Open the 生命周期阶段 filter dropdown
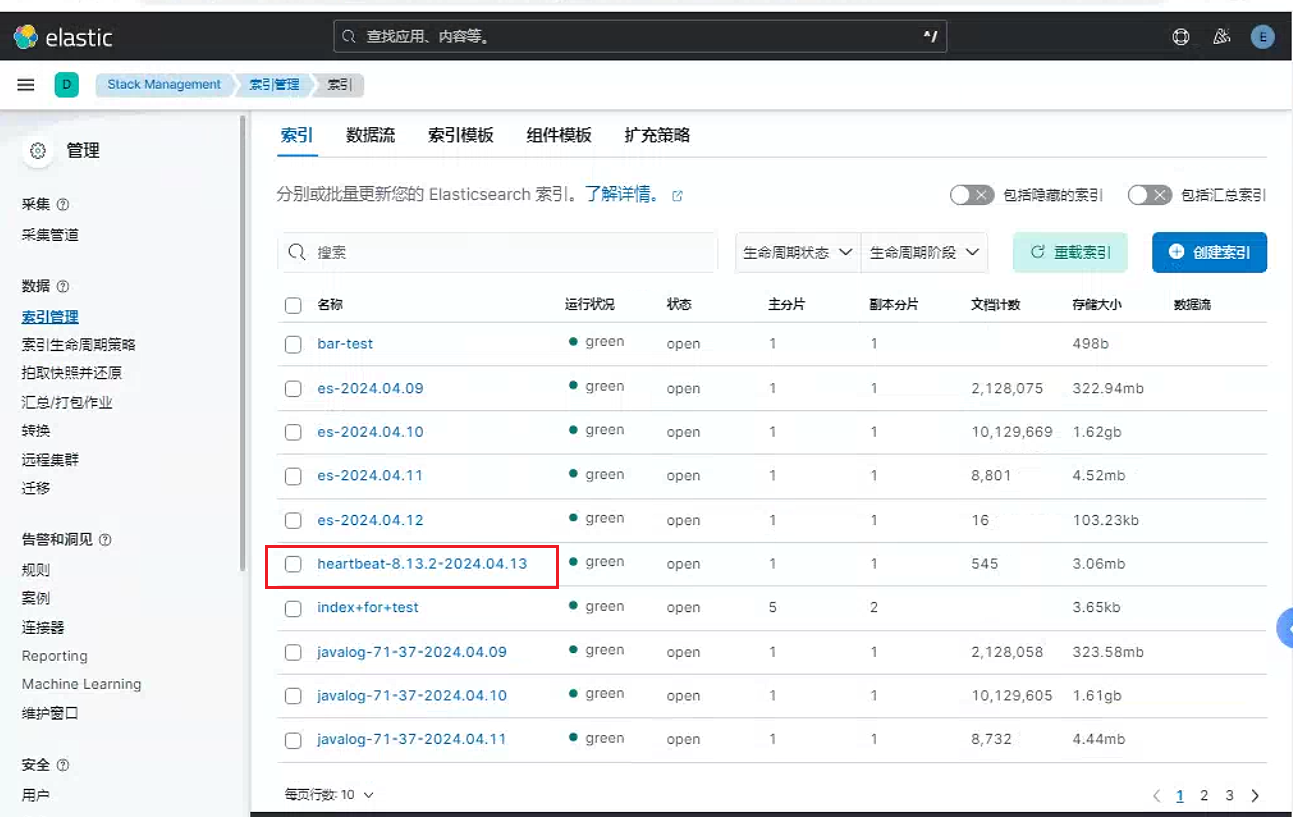1293x817 pixels. [924, 252]
